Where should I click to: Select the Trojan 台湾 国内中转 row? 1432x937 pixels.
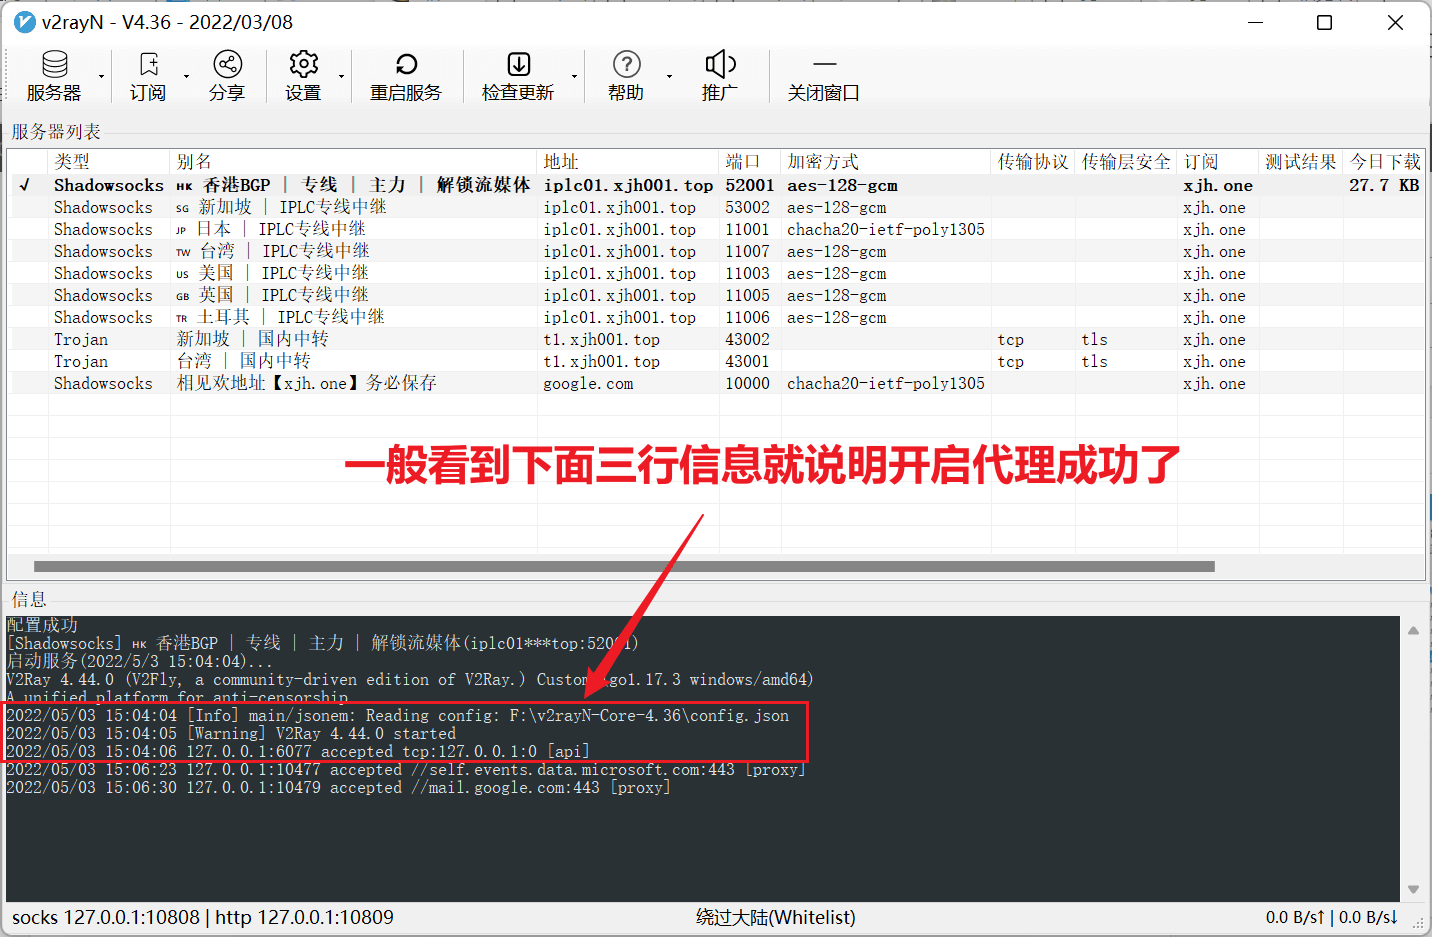click(716, 361)
